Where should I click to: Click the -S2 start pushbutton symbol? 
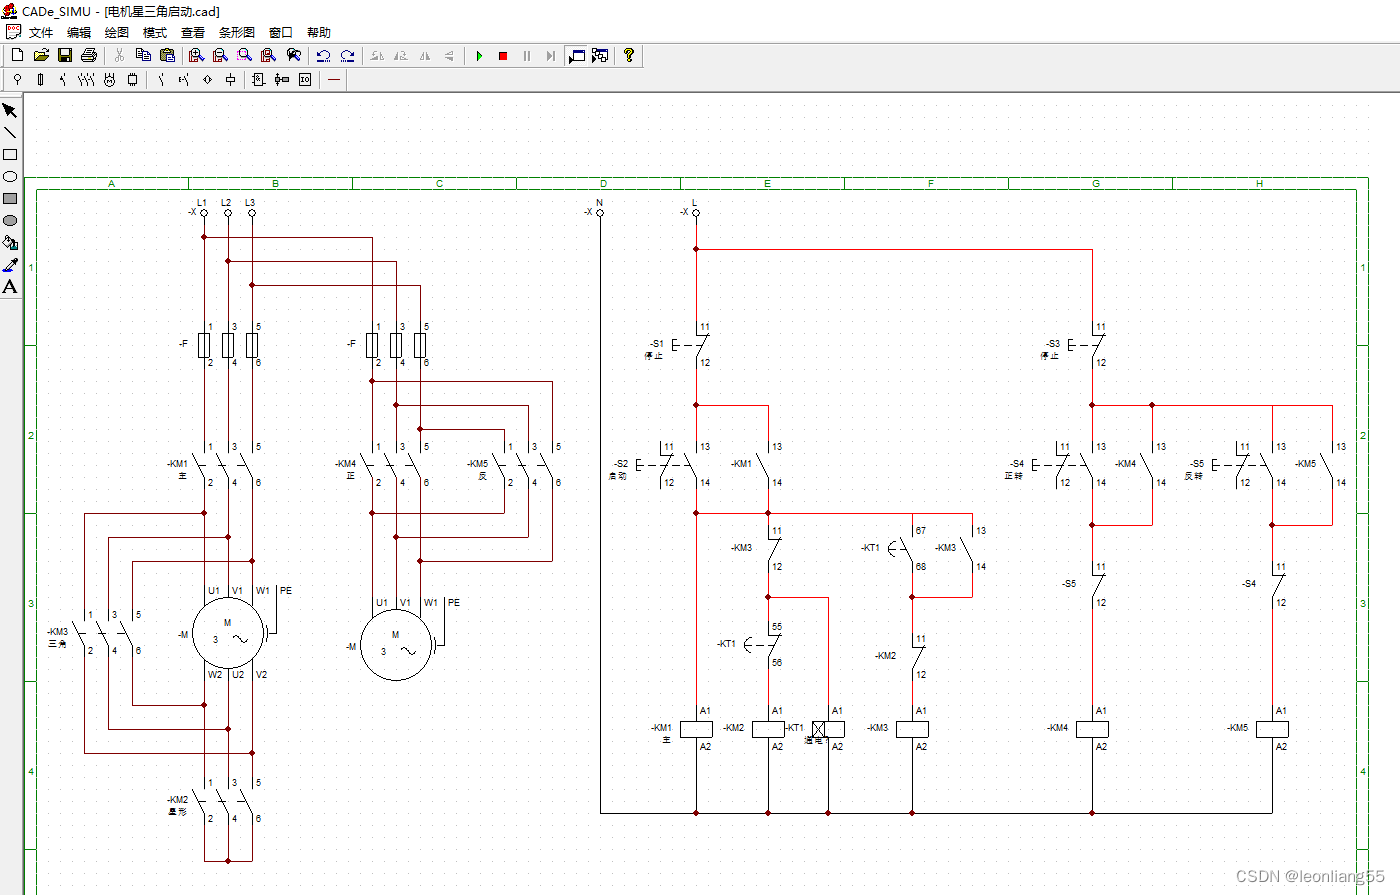tap(668, 465)
